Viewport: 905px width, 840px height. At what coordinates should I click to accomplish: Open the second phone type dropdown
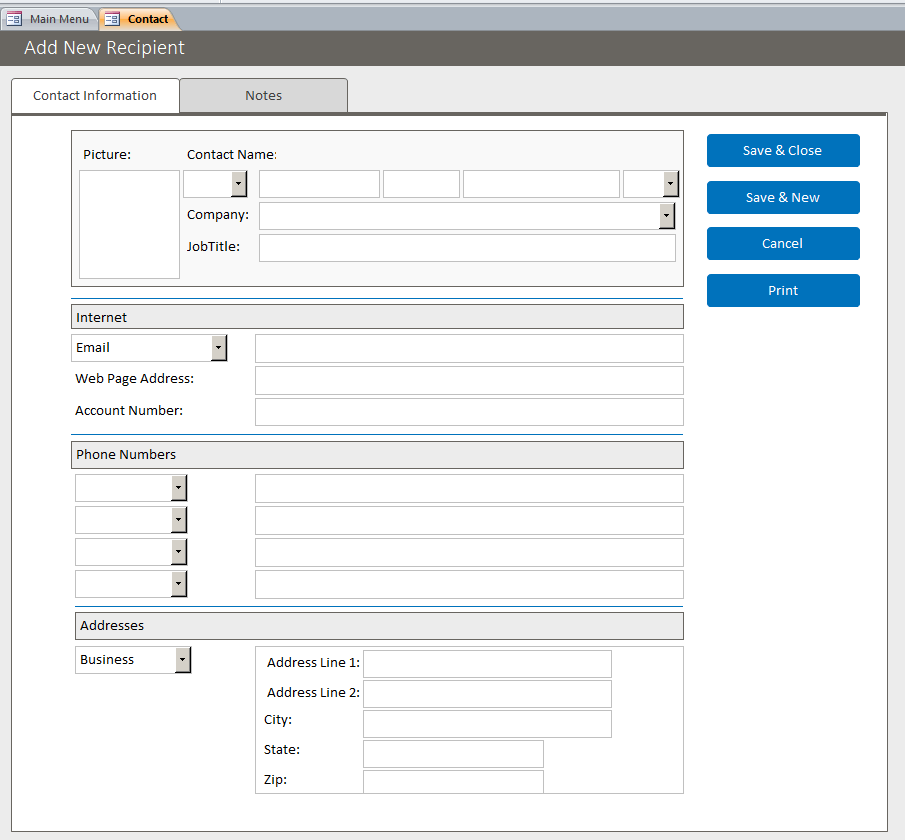pos(179,519)
